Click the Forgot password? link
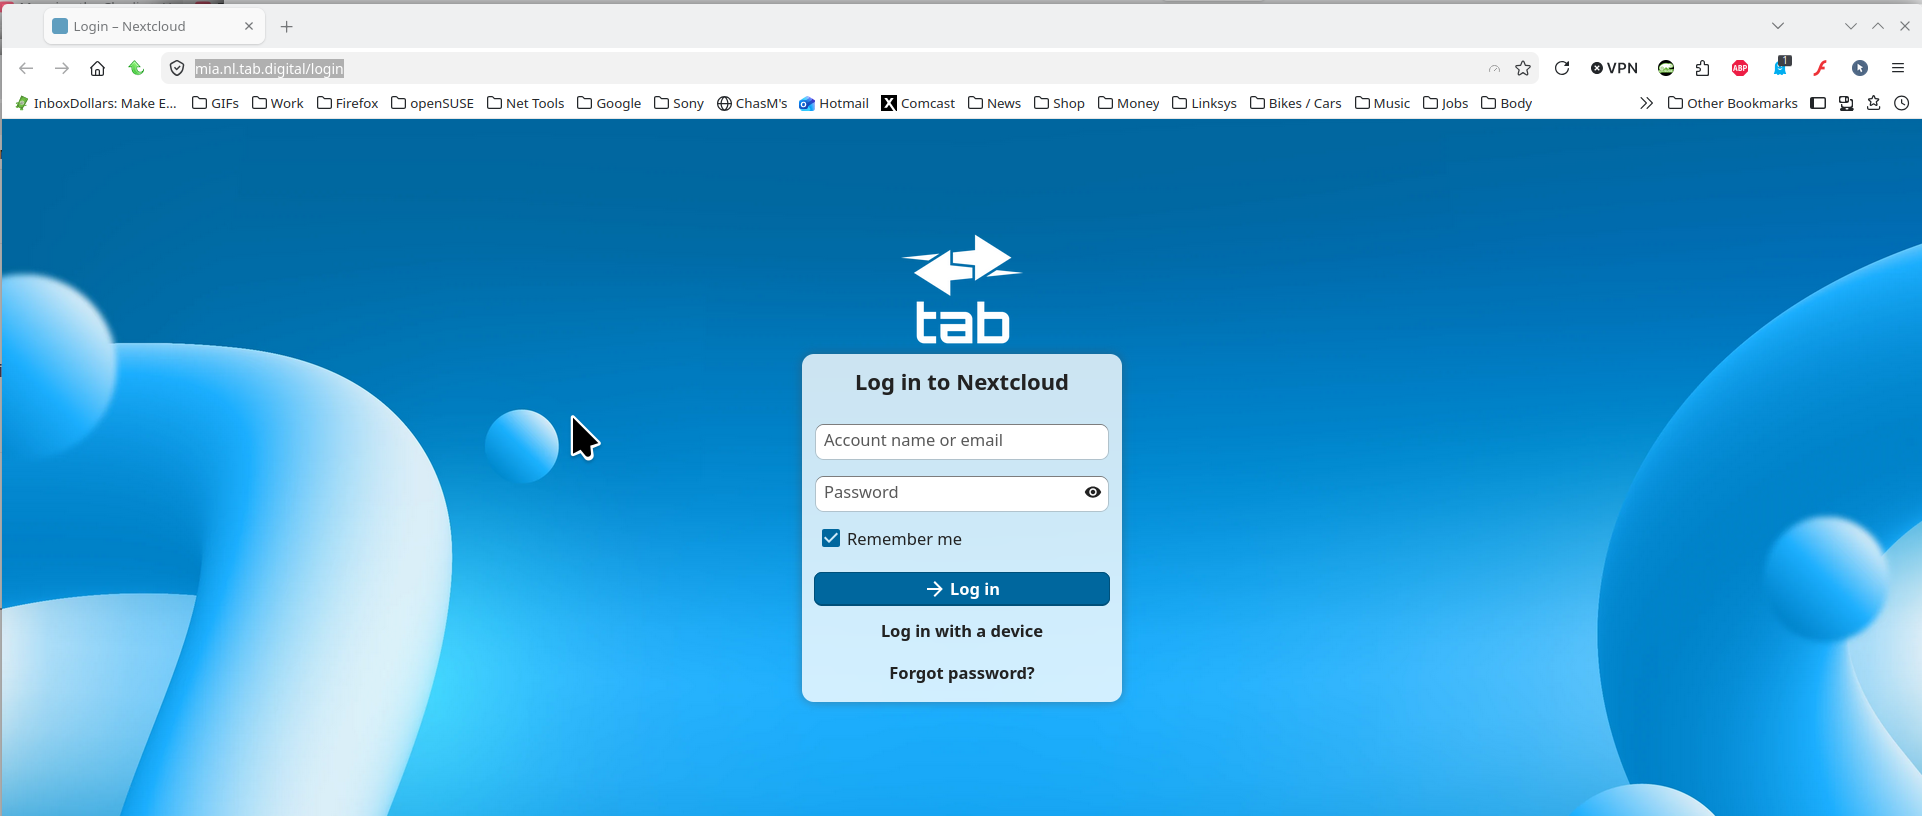Viewport: 1922px width, 816px height. click(x=962, y=673)
